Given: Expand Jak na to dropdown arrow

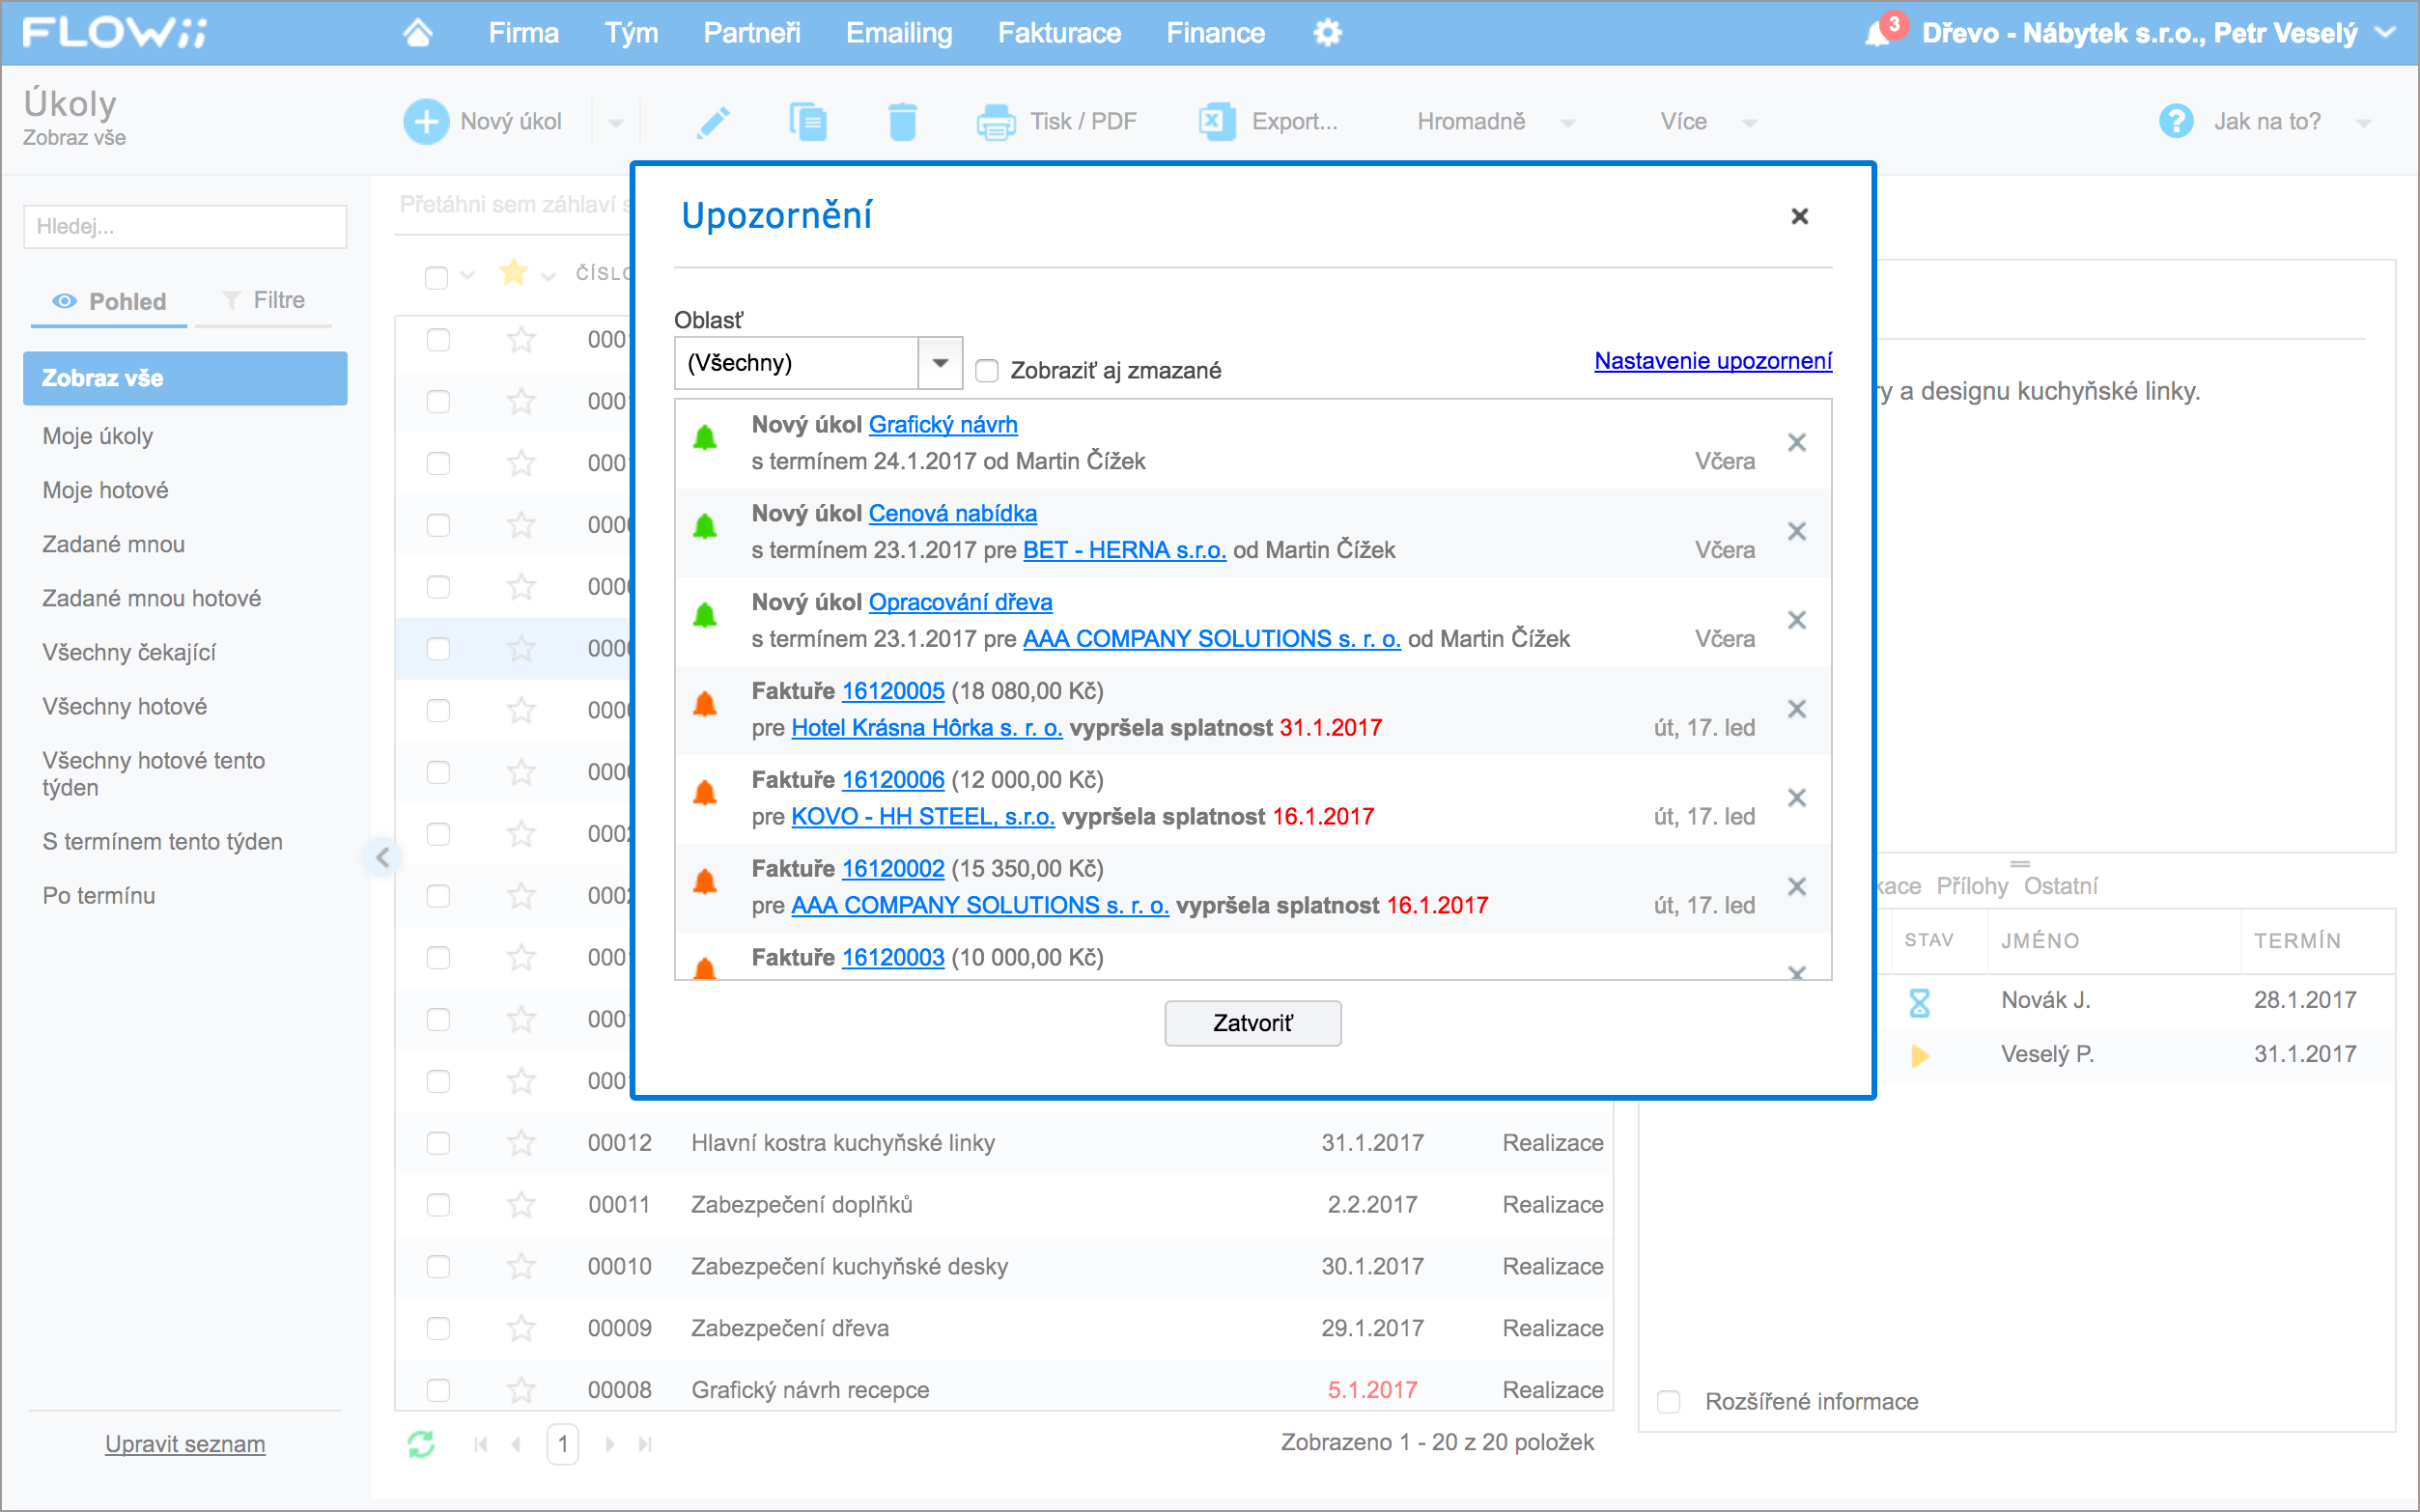Looking at the screenshot, I should (x=2364, y=123).
